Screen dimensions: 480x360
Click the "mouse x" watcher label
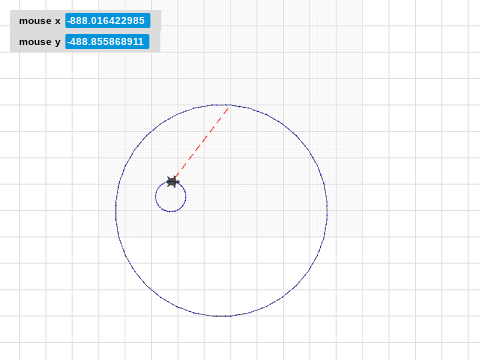tap(40, 21)
